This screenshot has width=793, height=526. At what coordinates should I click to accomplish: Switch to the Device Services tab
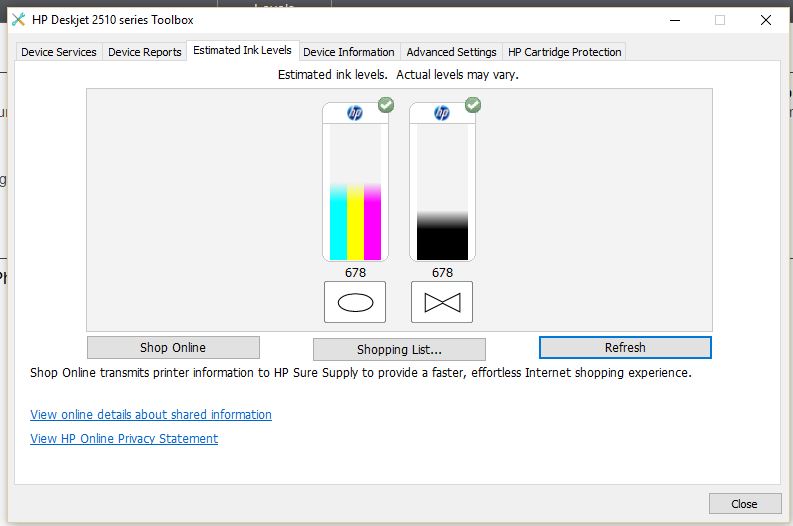(x=59, y=52)
